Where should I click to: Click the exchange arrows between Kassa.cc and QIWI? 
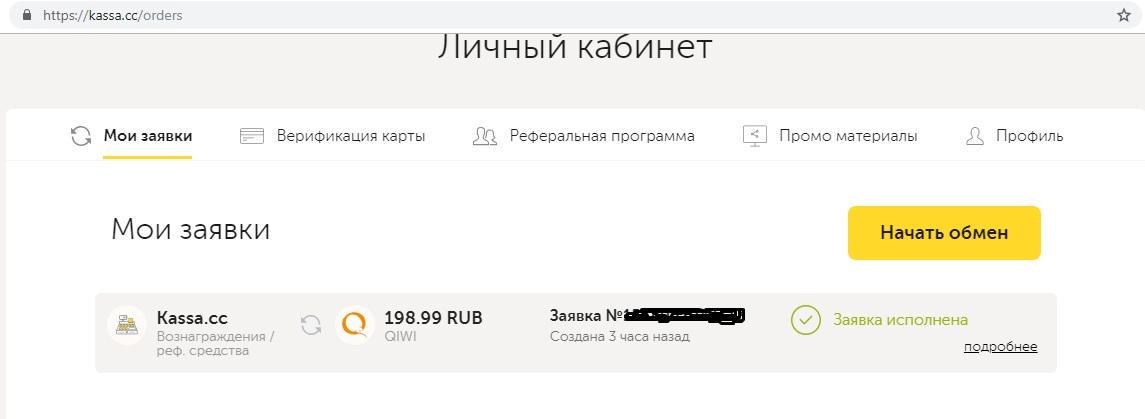[x=311, y=325]
